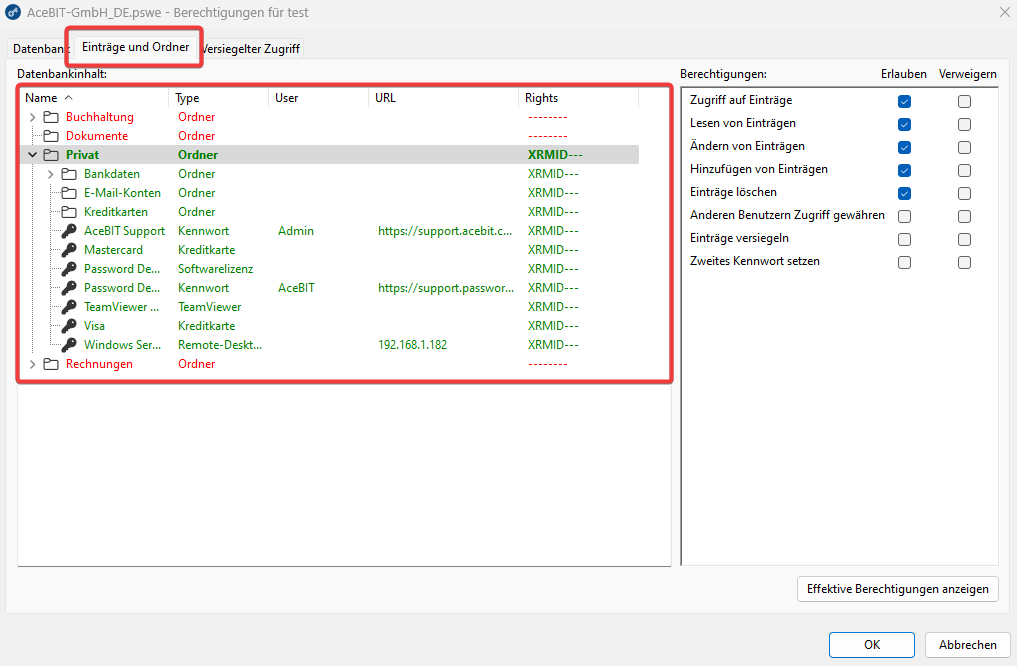Tick Verweigern for Zweites Kennwort setzen
Screen dimensions: 1017x666
coord(964,263)
